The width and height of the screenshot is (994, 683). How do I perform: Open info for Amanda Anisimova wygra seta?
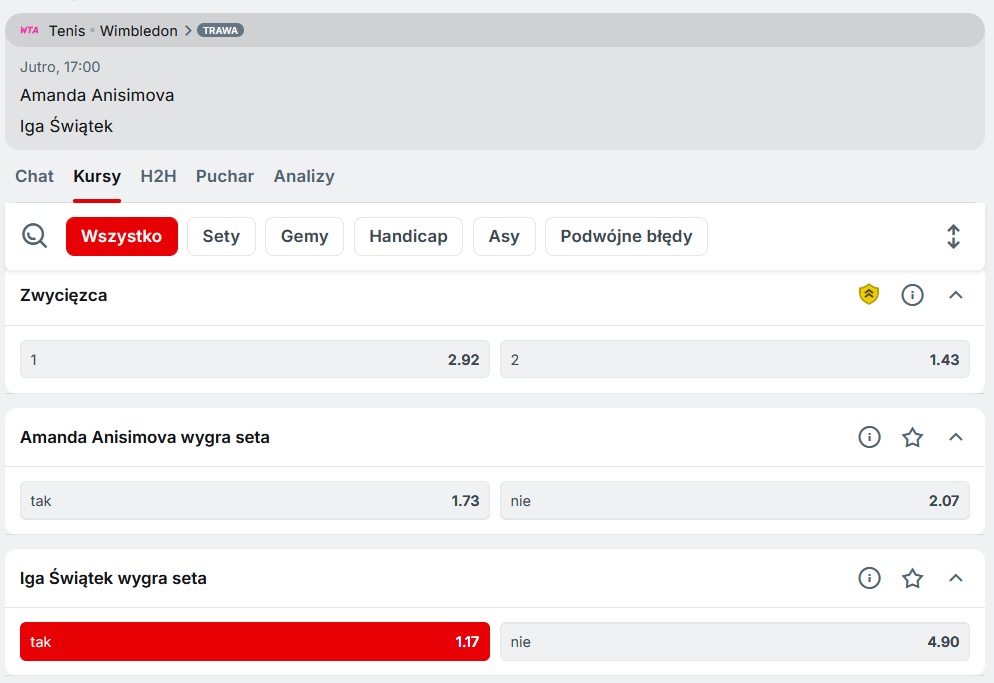pyautogui.click(x=869, y=437)
